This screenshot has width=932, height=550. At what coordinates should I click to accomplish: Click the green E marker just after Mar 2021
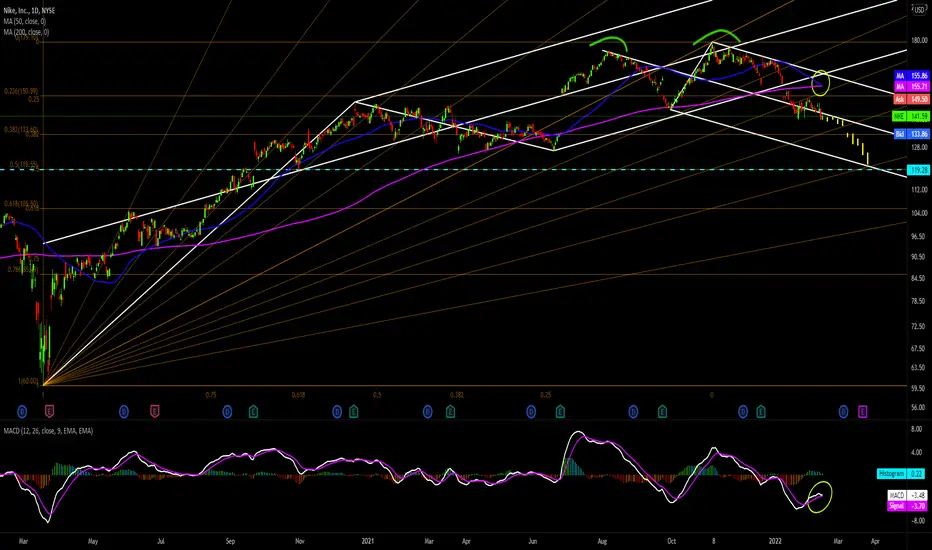pos(450,411)
